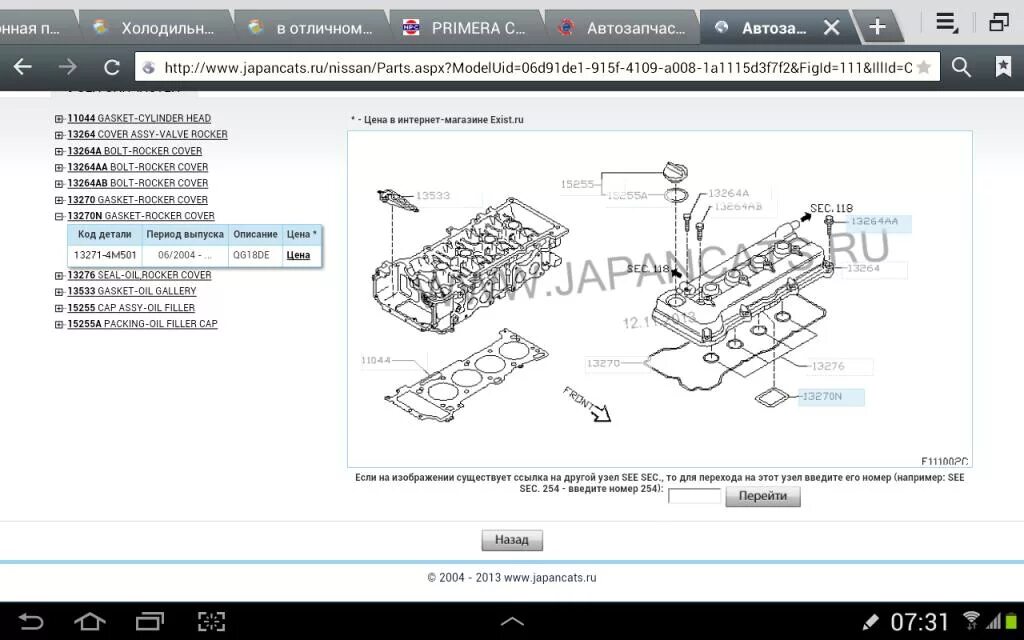
Task: Open the panel with the up chevron
Action: tap(512, 621)
